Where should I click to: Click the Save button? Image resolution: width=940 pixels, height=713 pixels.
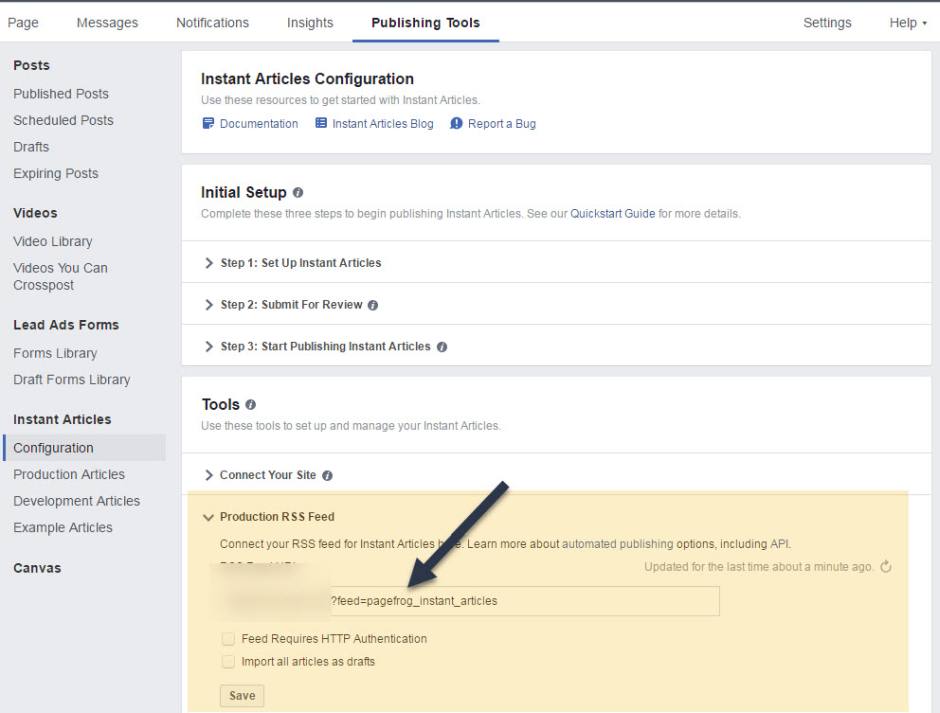point(242,696)
